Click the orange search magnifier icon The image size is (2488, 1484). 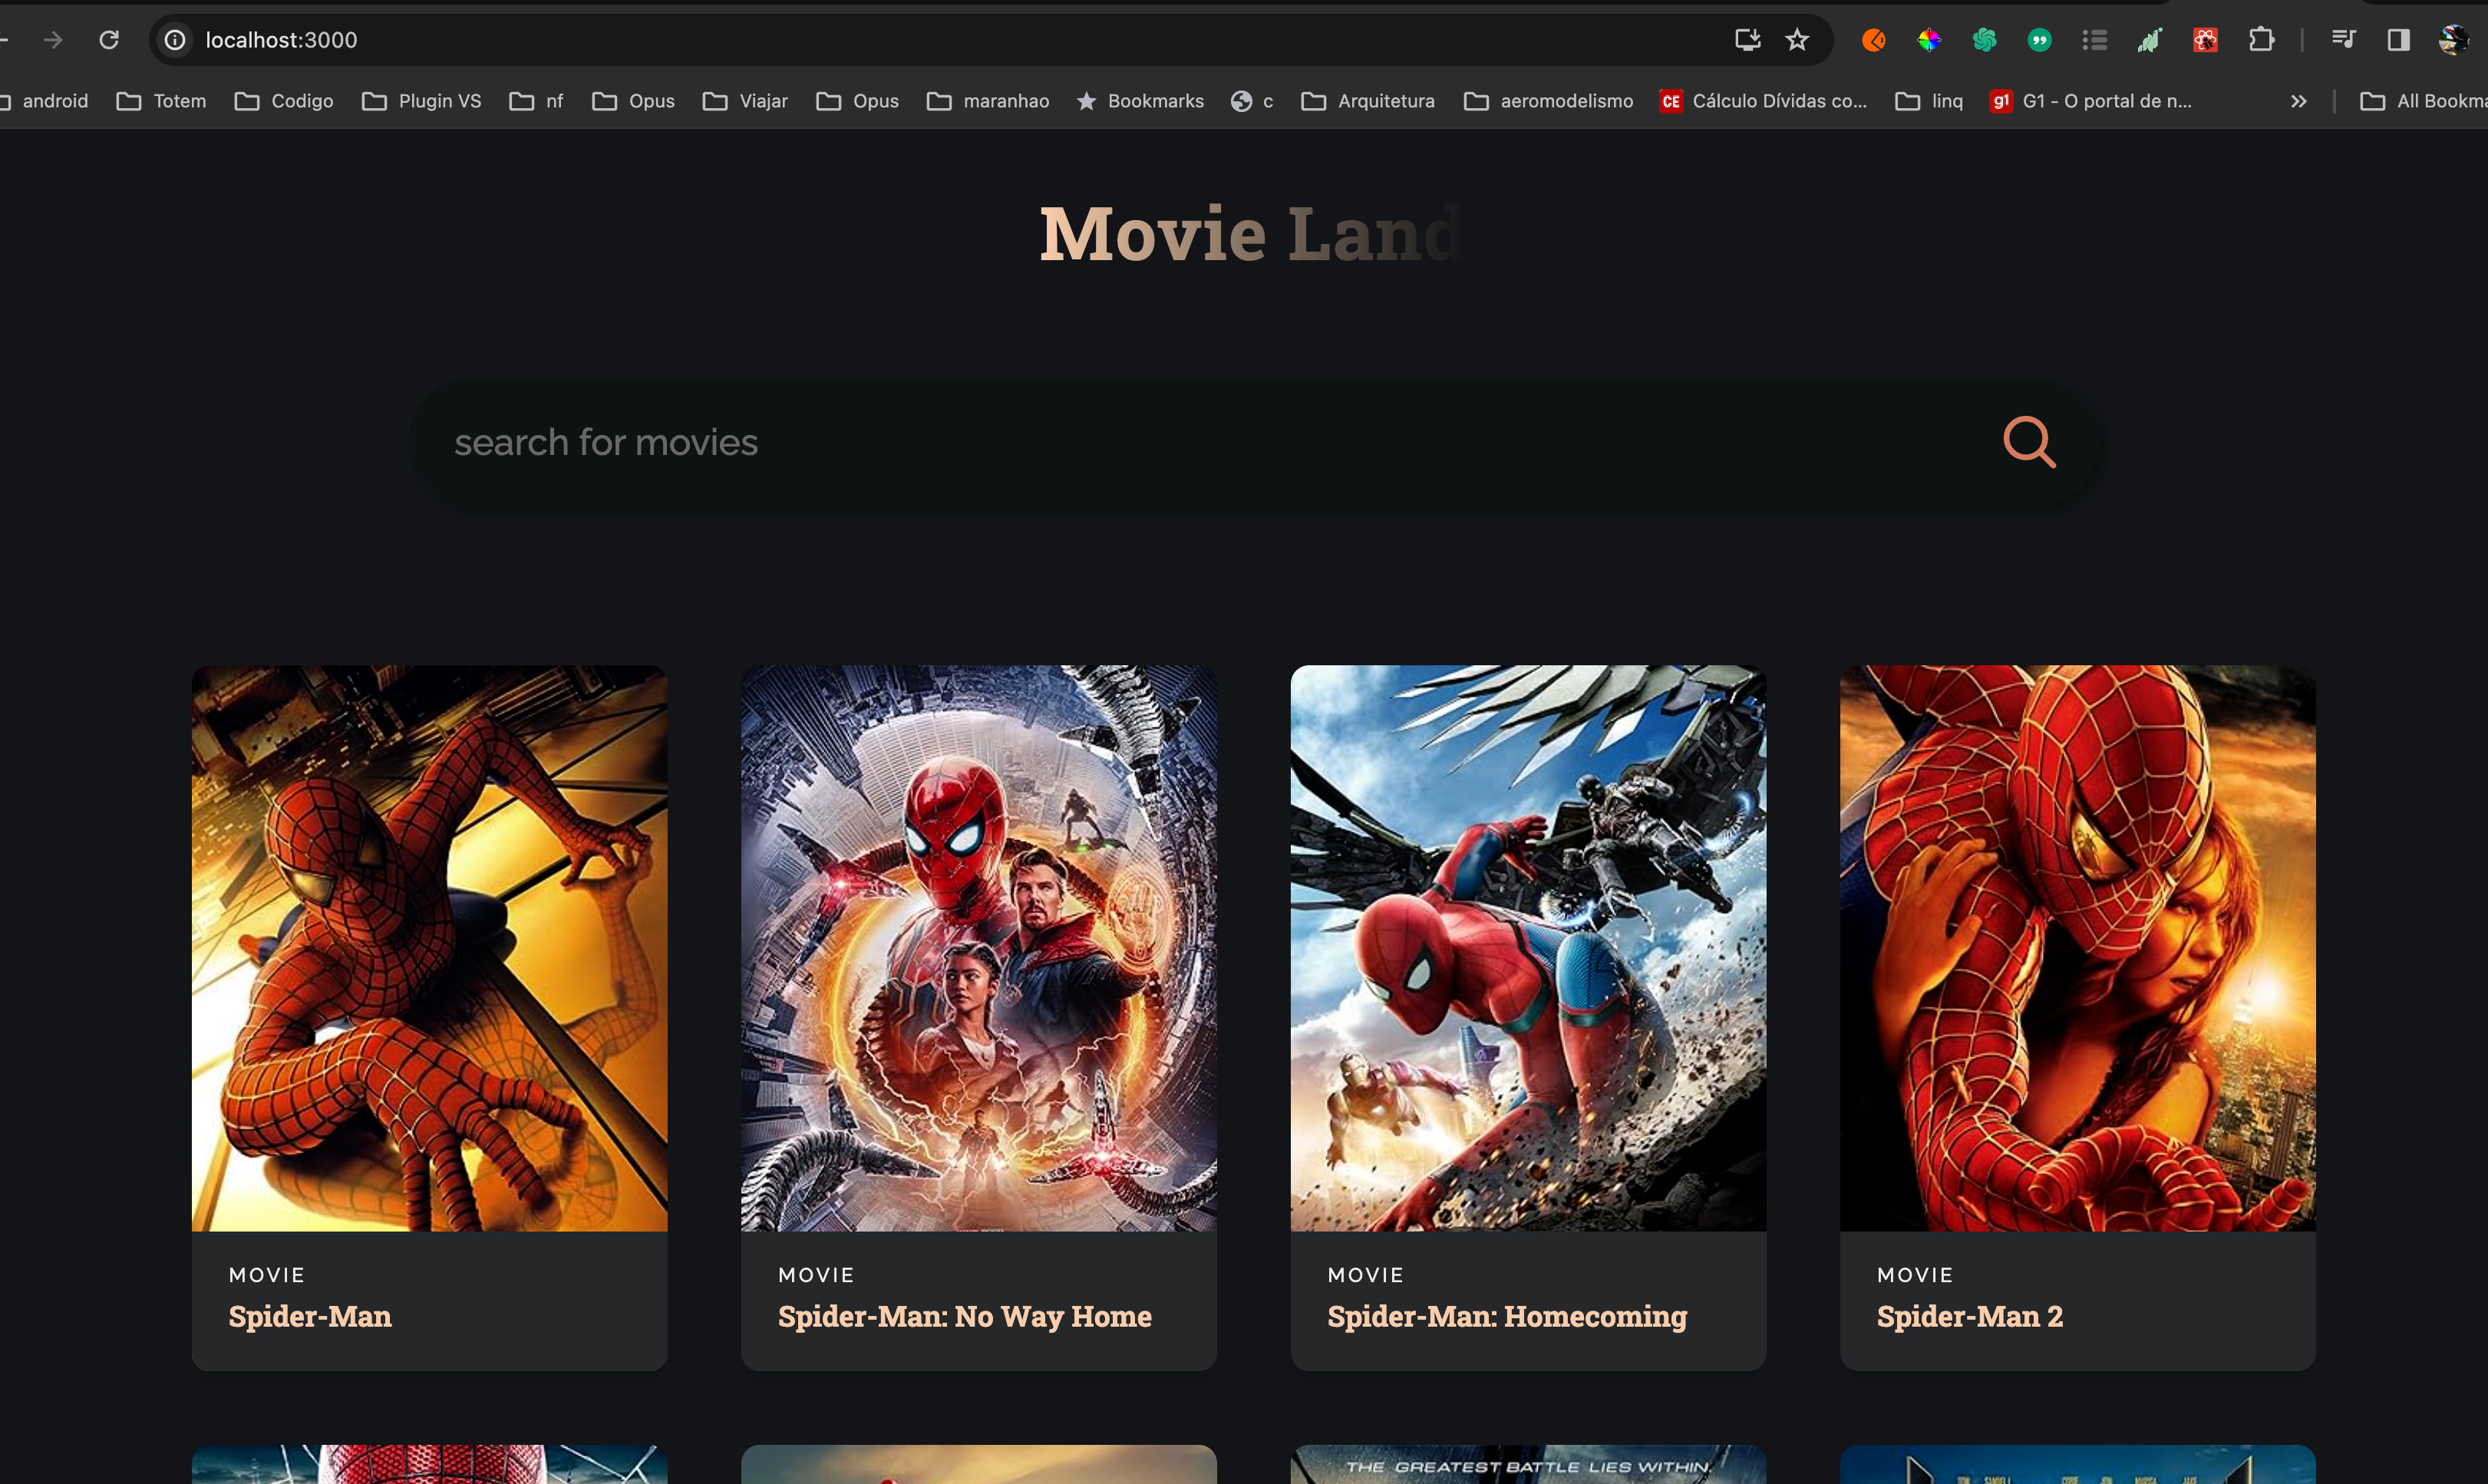pyautogui.click(x=2028, y=442)
